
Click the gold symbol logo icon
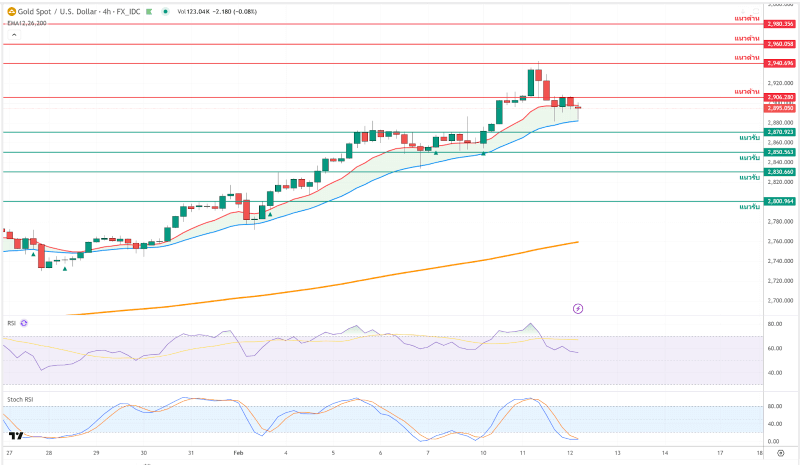click(x=7, y=11)
